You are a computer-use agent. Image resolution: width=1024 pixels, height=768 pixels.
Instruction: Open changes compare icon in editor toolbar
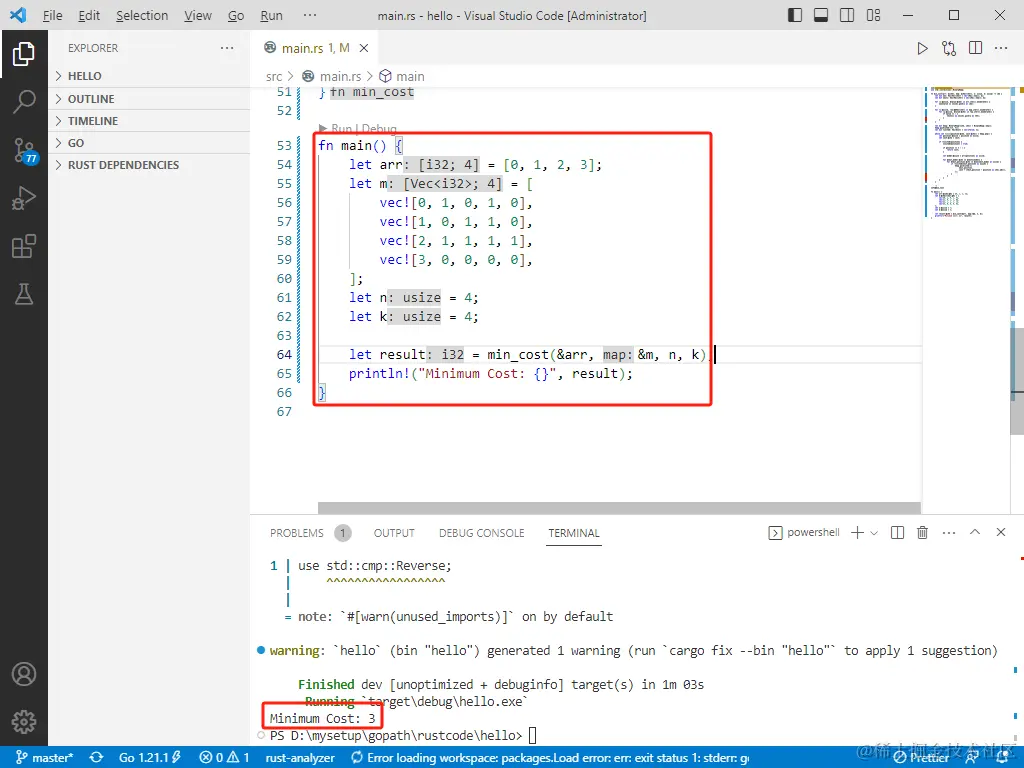pyautogui.click(x=949, y=48)
